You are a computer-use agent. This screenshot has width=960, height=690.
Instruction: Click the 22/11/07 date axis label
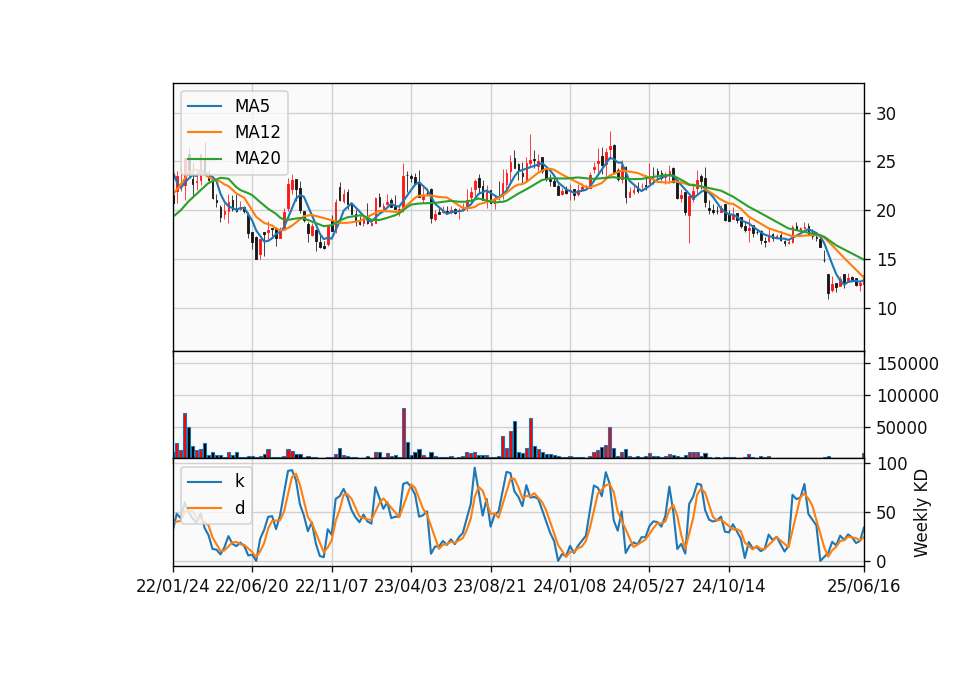332,586
